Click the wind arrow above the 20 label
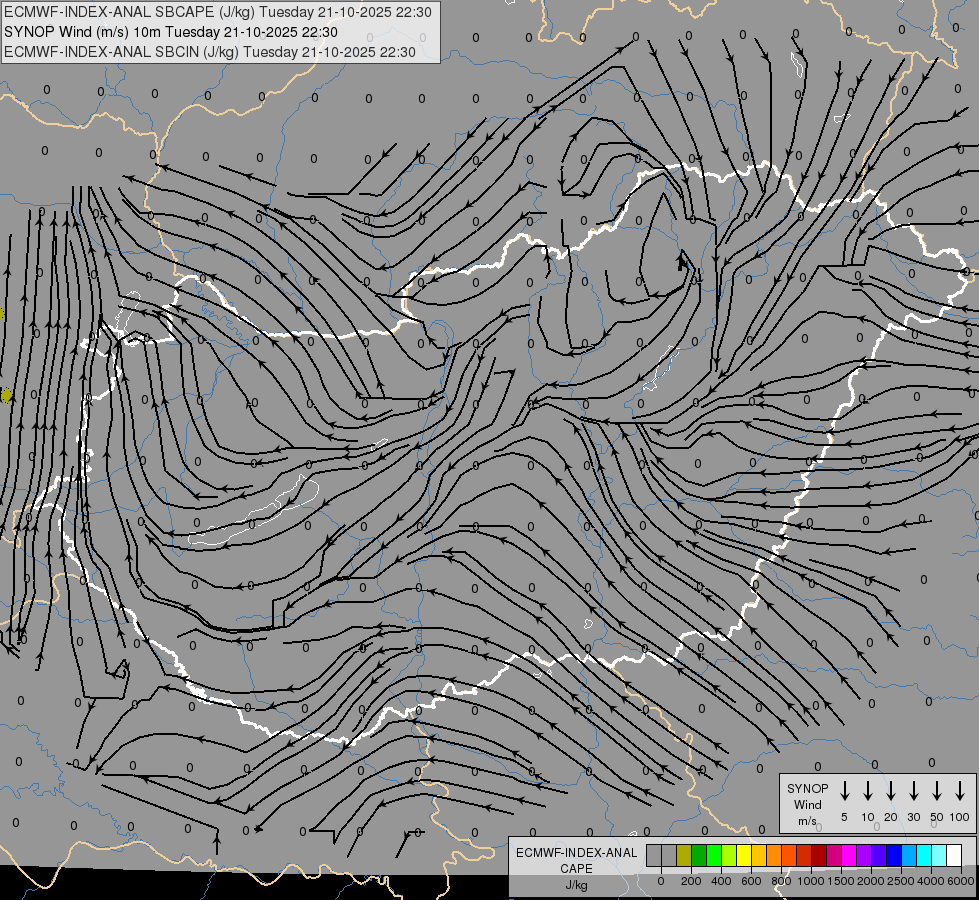Screen dimensions: 979x900 pyautogui.click(x=891, y=791)
